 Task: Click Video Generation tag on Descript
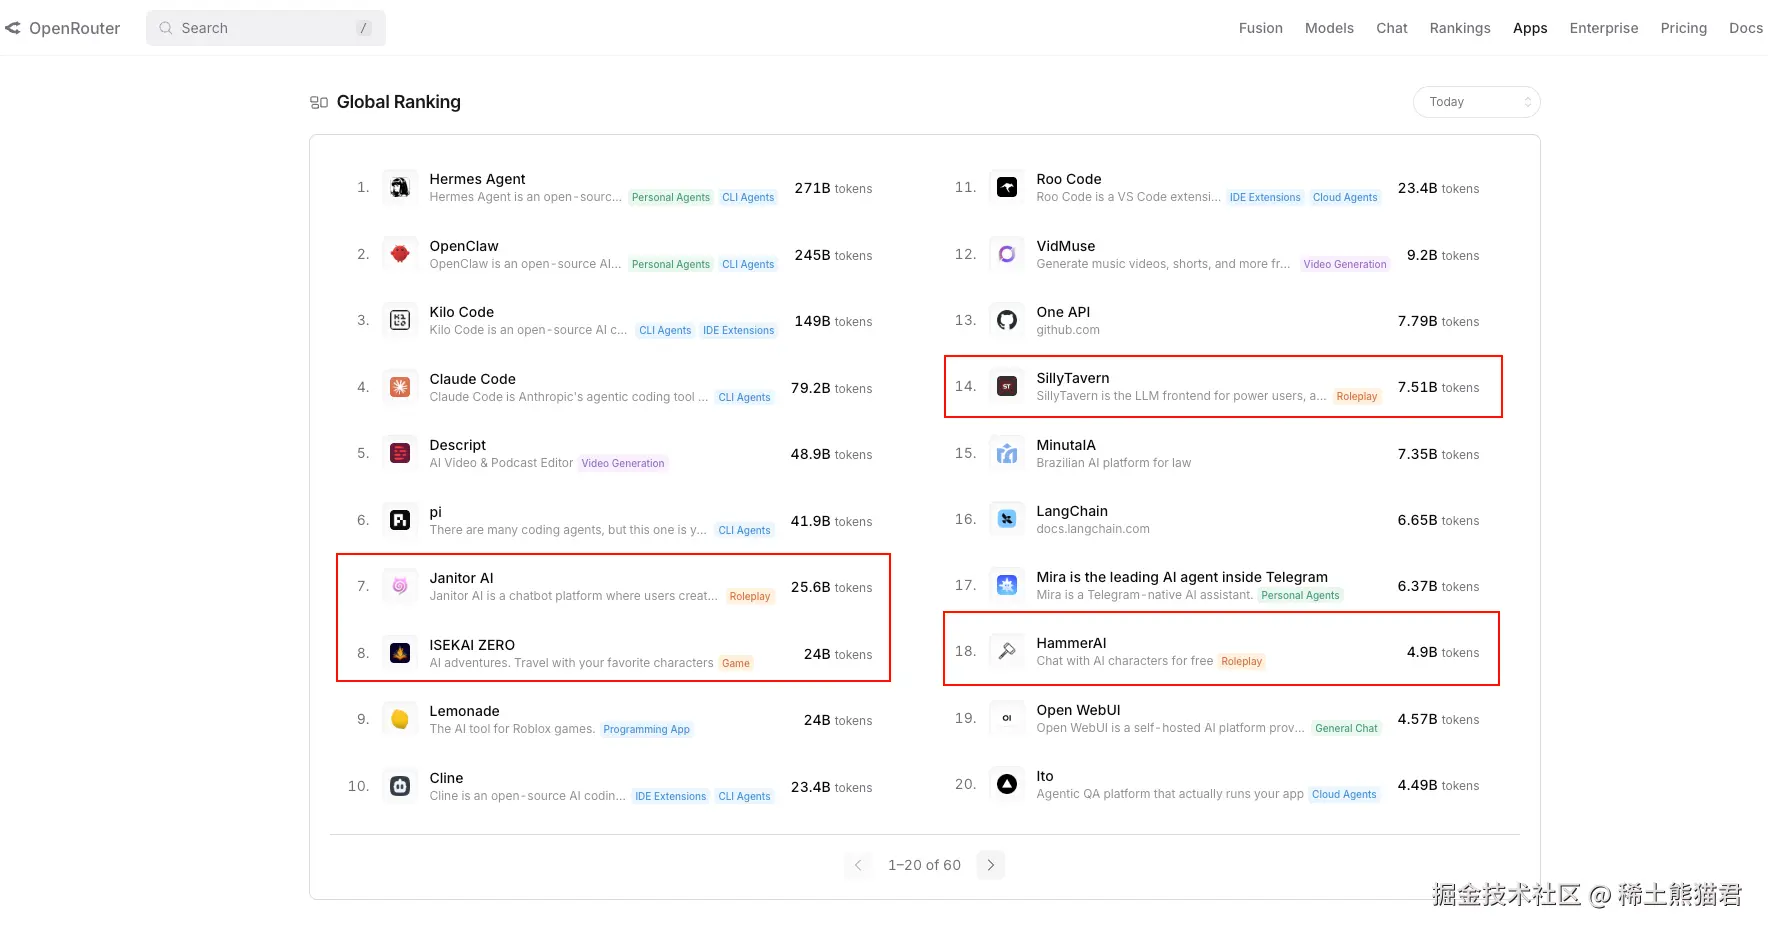pyautogui.click(x=623, y=464)
